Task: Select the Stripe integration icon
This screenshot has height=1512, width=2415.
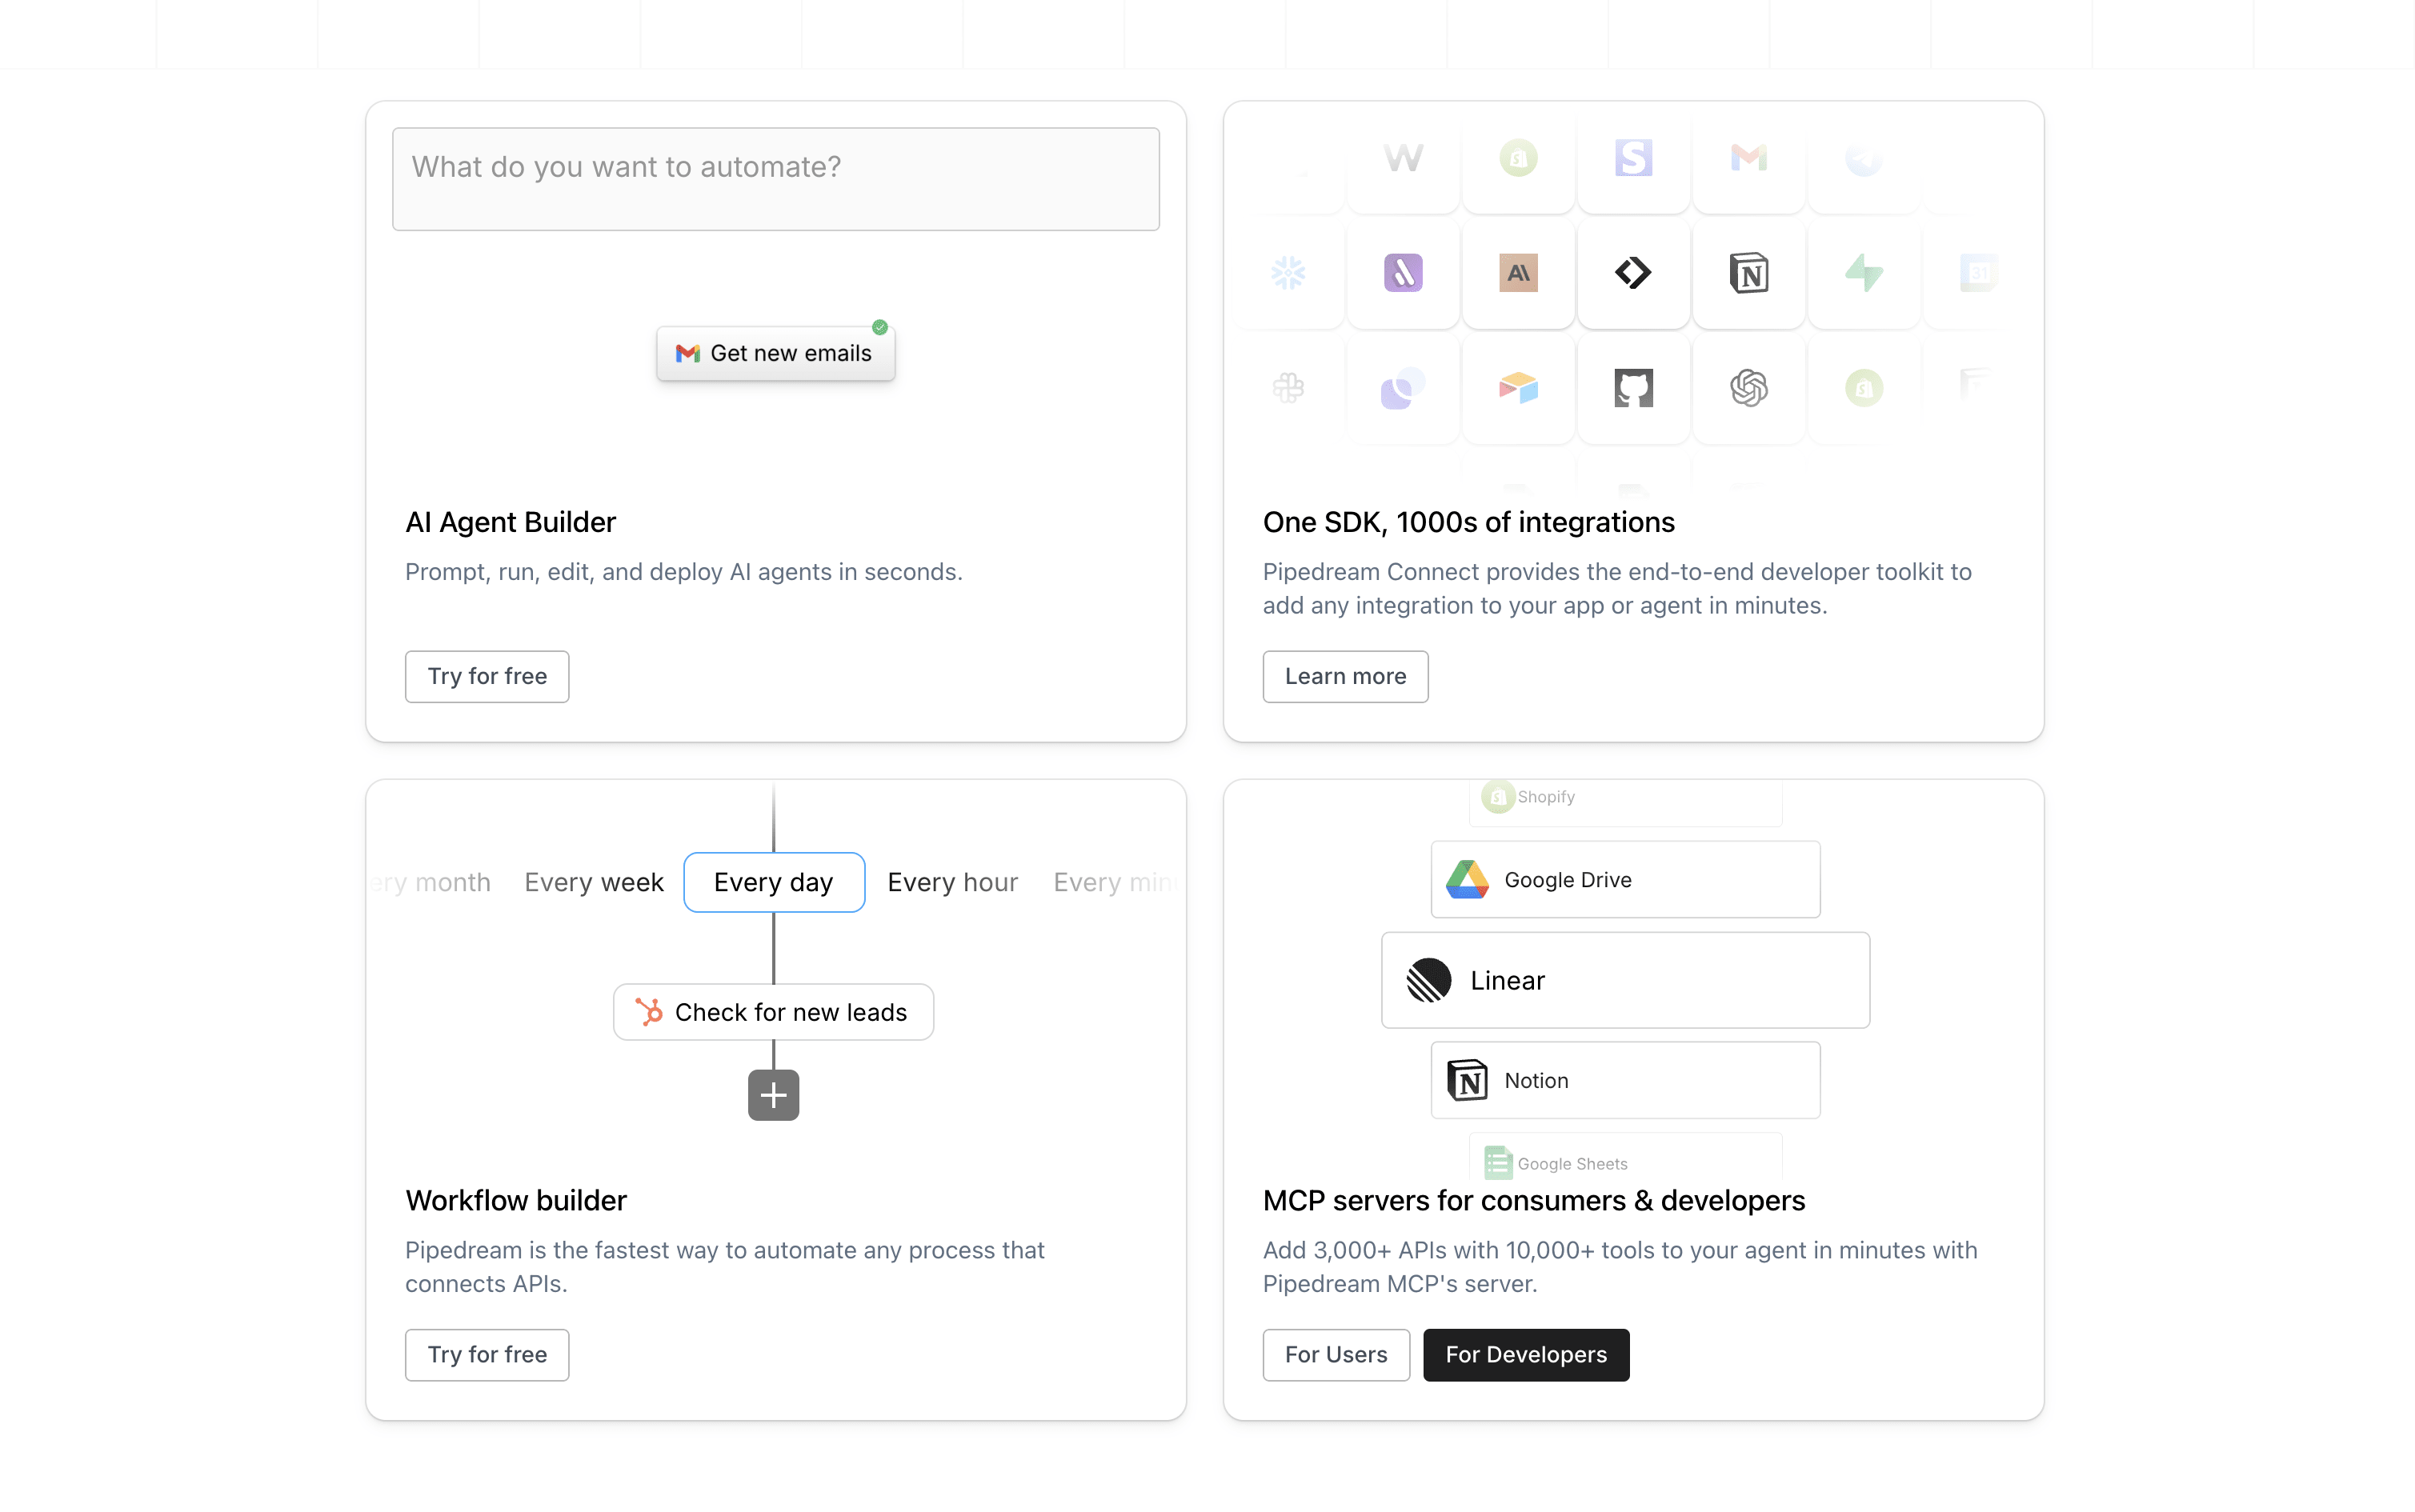Action: (1633, 158)
